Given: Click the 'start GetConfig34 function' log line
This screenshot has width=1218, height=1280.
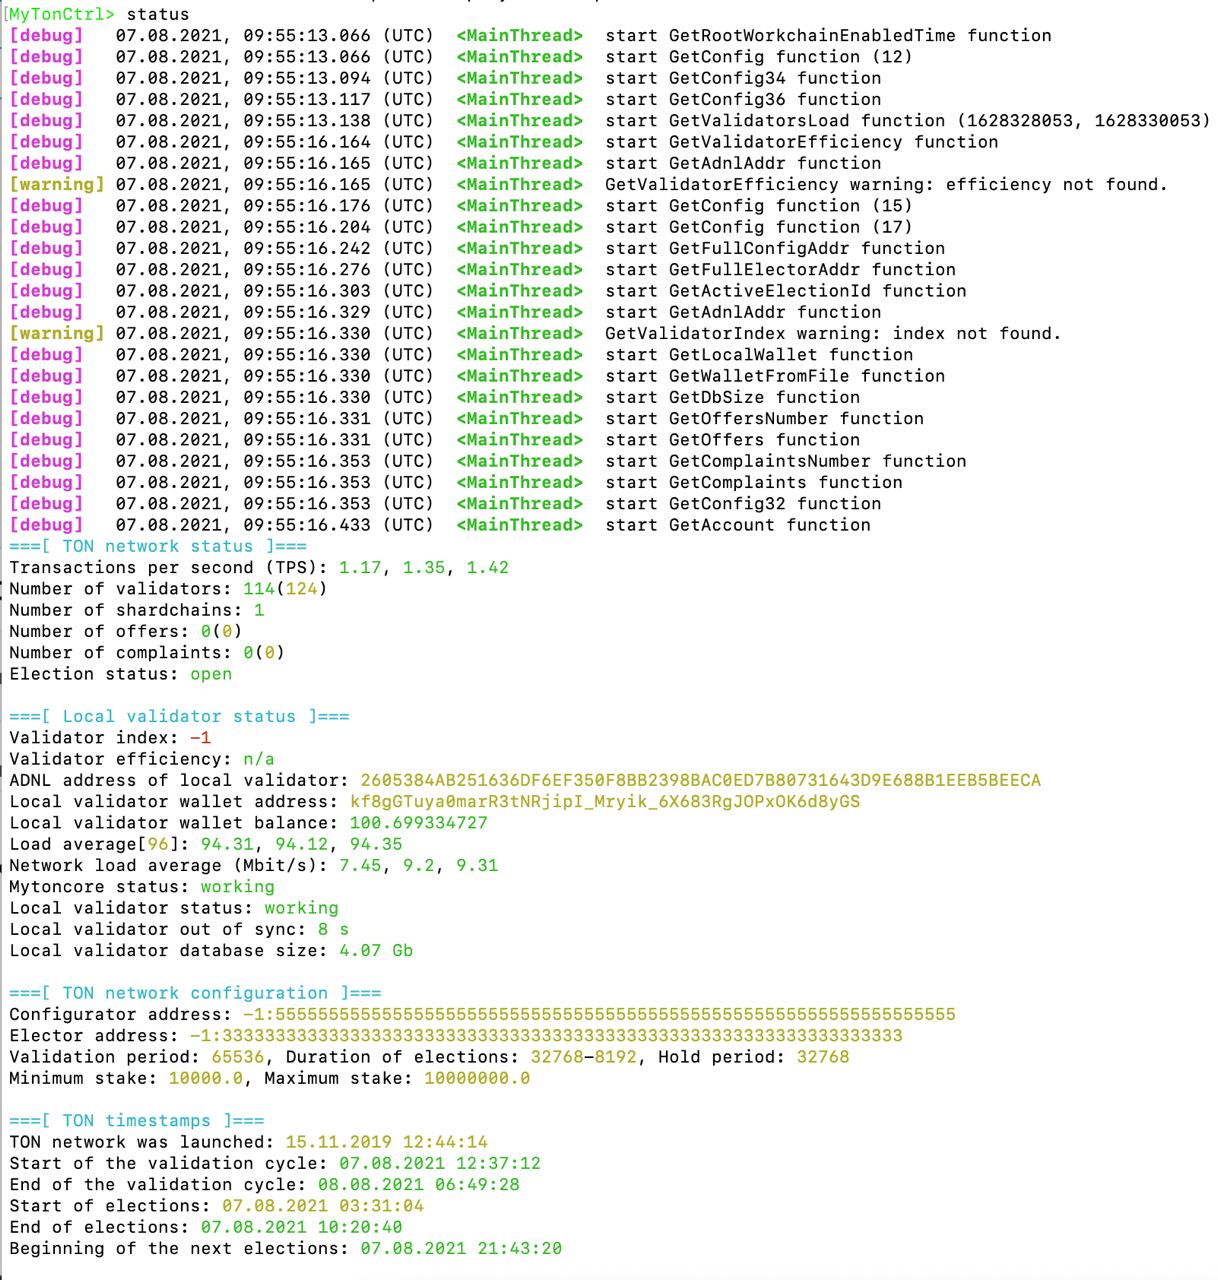Looking at the screenshot, I should (743, 78).
